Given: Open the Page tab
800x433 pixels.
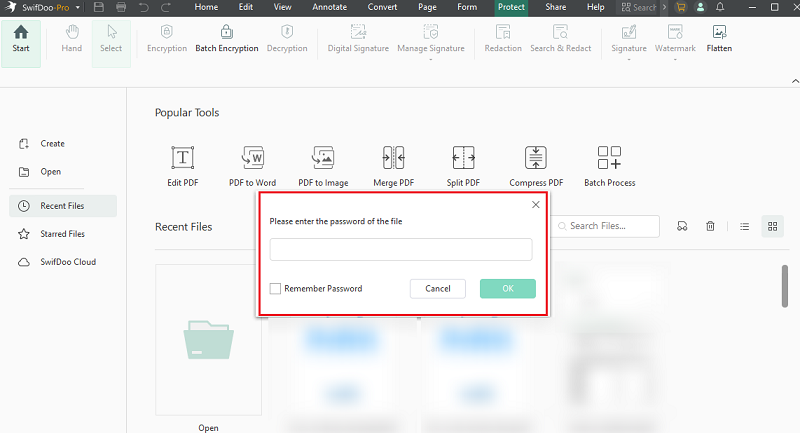Looking at the screenshot, I should click(427, 7).
